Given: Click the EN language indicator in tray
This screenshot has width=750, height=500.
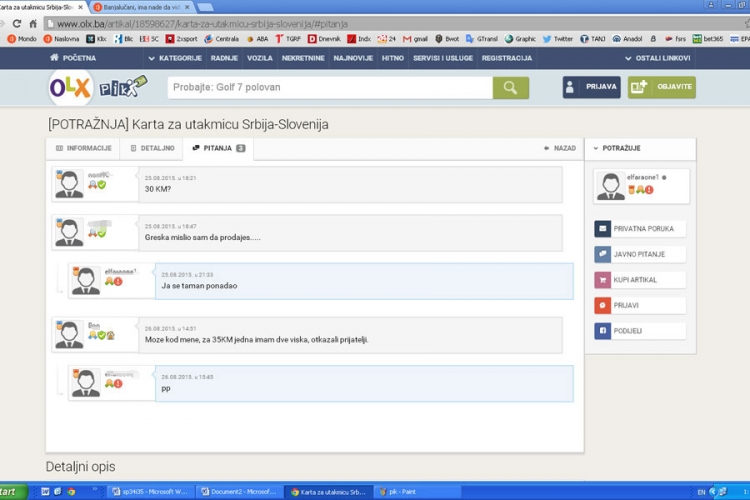Looking at the screenshot, I should (701, 492).
